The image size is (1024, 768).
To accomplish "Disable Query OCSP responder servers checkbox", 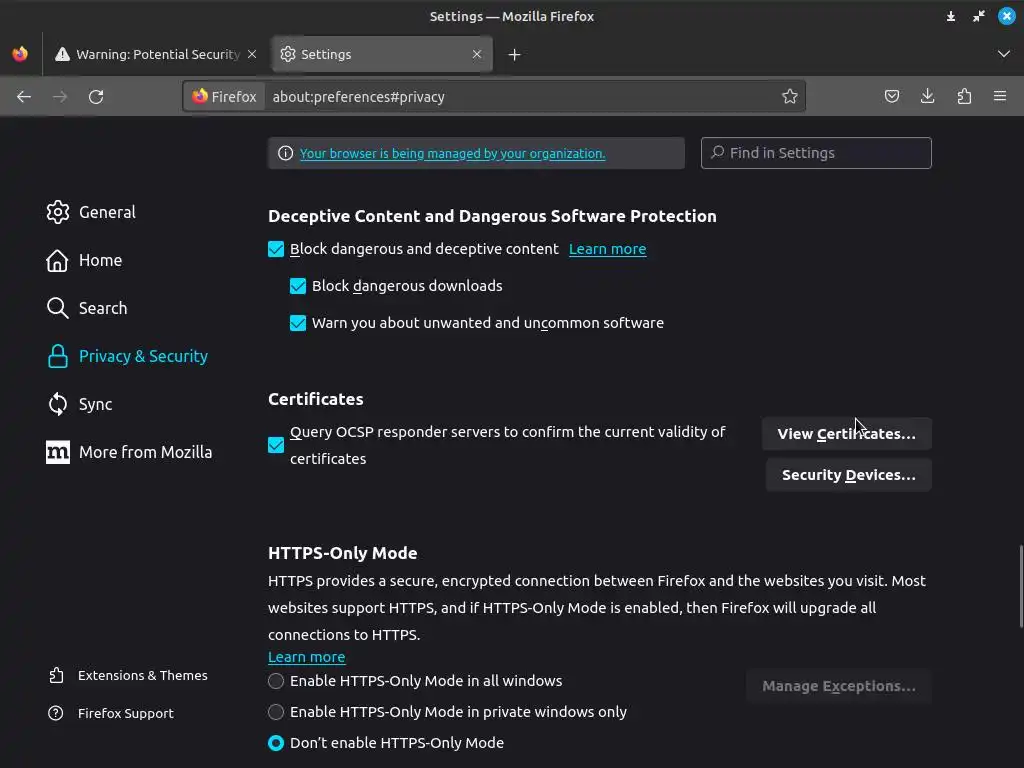I will point(276,445).
